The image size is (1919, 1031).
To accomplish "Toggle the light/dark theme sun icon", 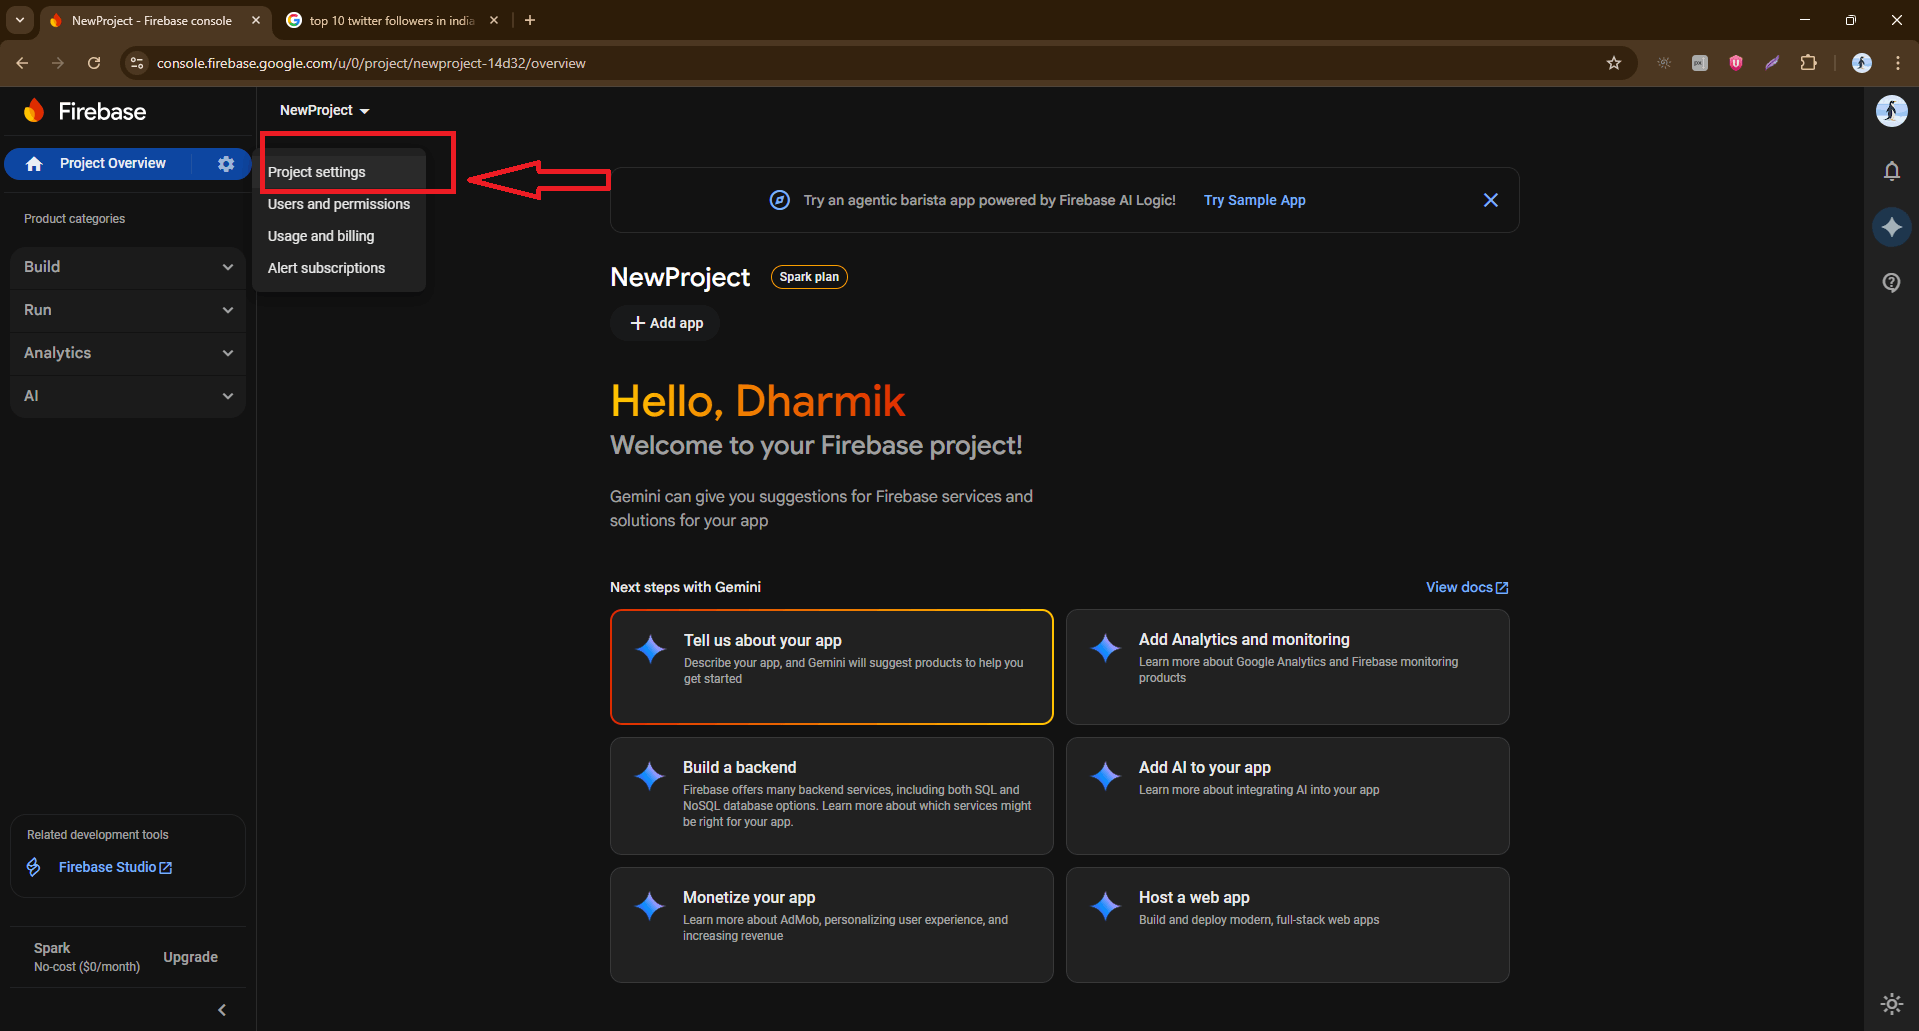I will click(x=1891, y=1003).
